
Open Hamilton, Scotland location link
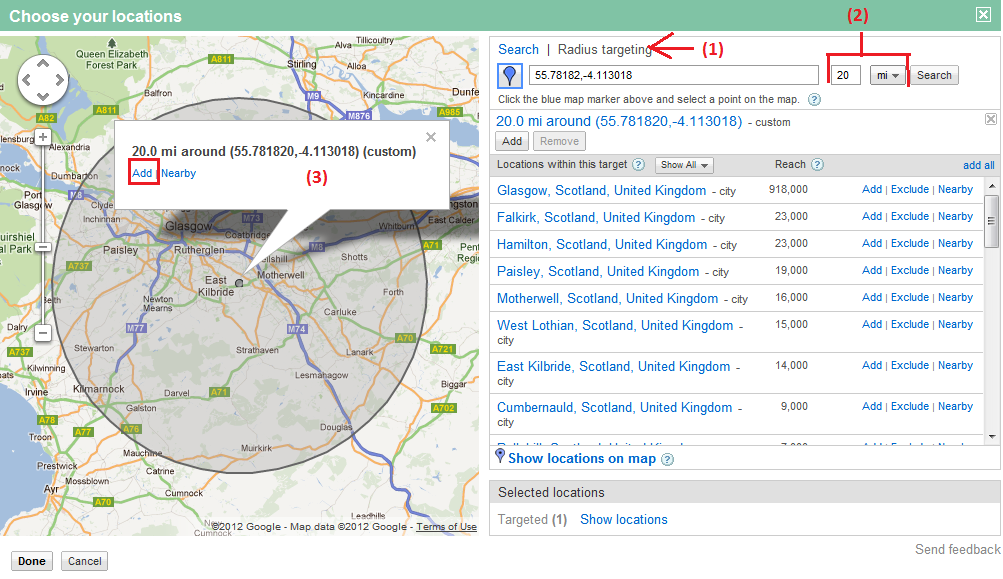[x=602, y=244]
